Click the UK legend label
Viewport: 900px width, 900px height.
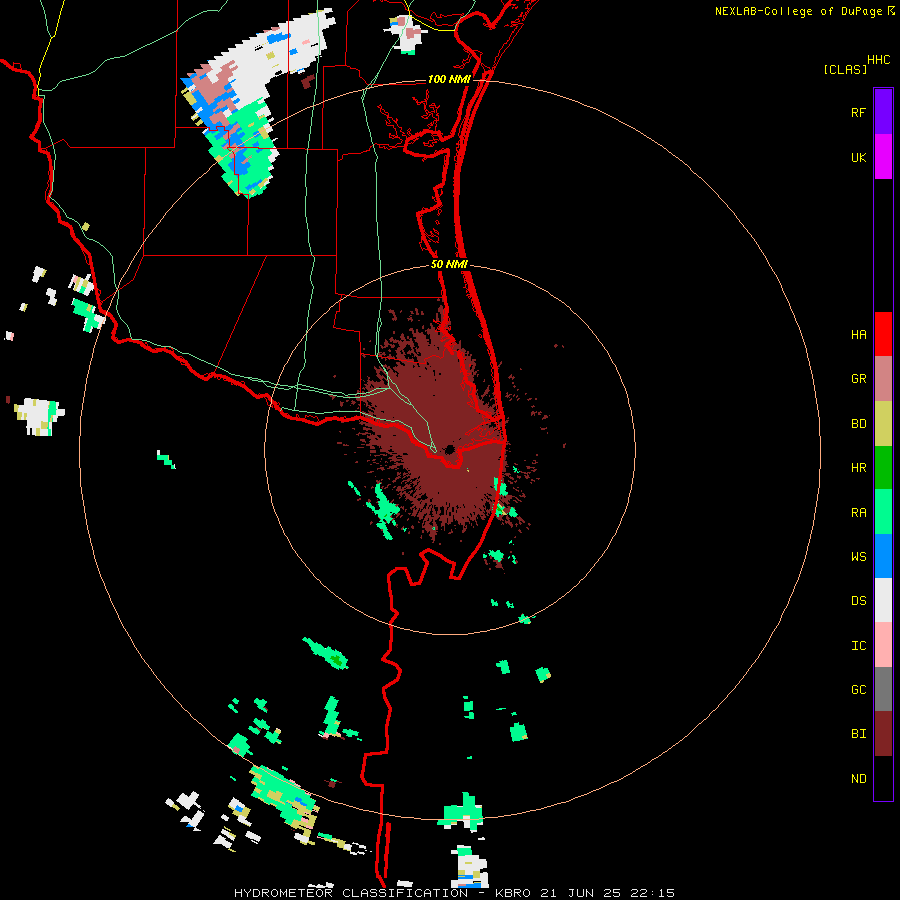(858, 158)
